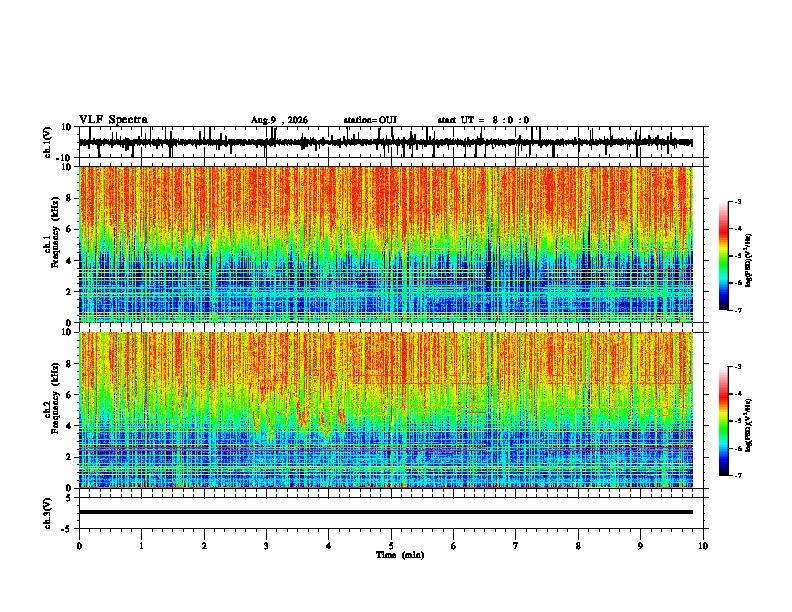Screen dimensions: 792x612
Task: Click time axis tick label "4"
Action: point(329,546)
